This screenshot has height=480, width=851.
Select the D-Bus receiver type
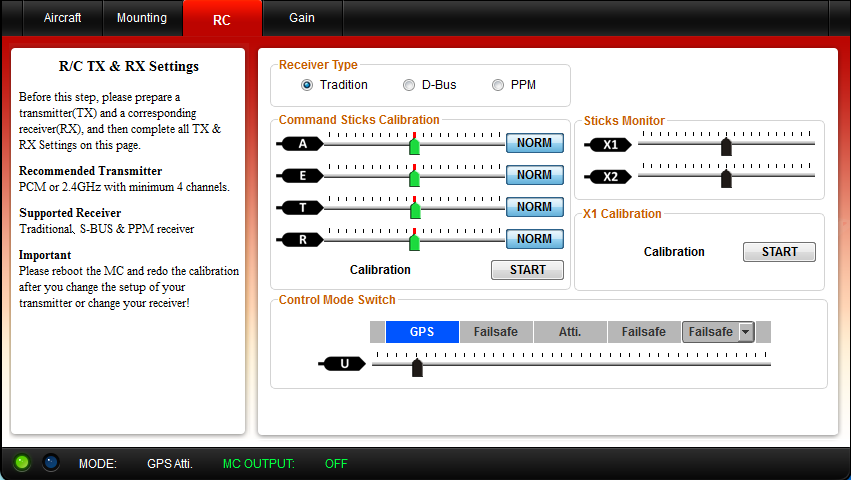(x=409, y=85)
